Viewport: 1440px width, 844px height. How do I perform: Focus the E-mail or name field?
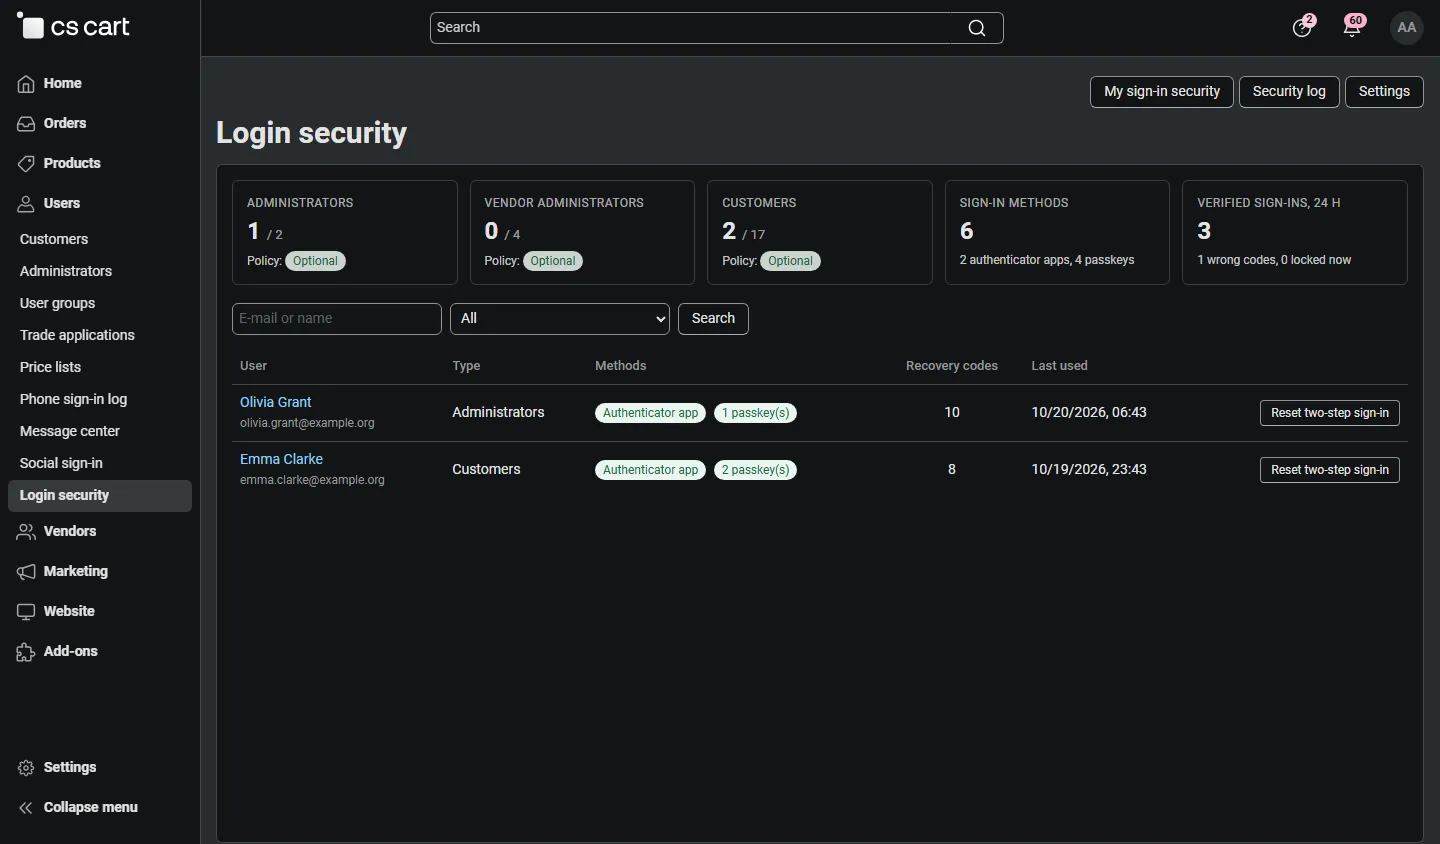(x=337, y=319)
